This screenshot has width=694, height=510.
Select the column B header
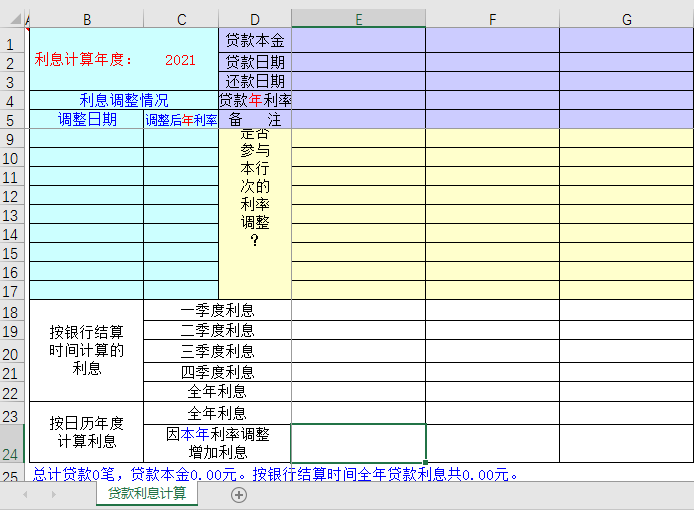point(87,19)
